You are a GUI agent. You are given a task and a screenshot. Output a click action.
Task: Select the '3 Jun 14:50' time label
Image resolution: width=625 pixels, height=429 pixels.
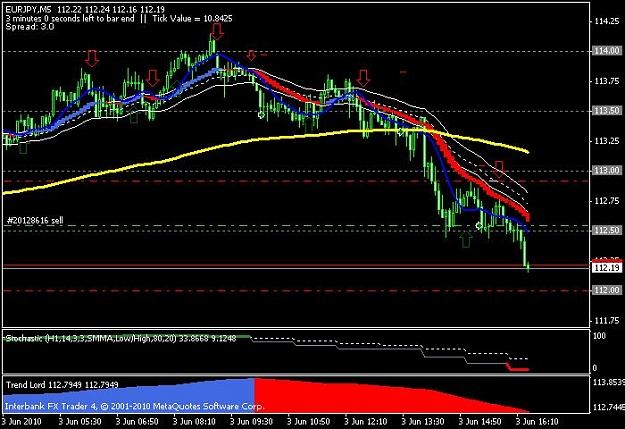(480, 421)
